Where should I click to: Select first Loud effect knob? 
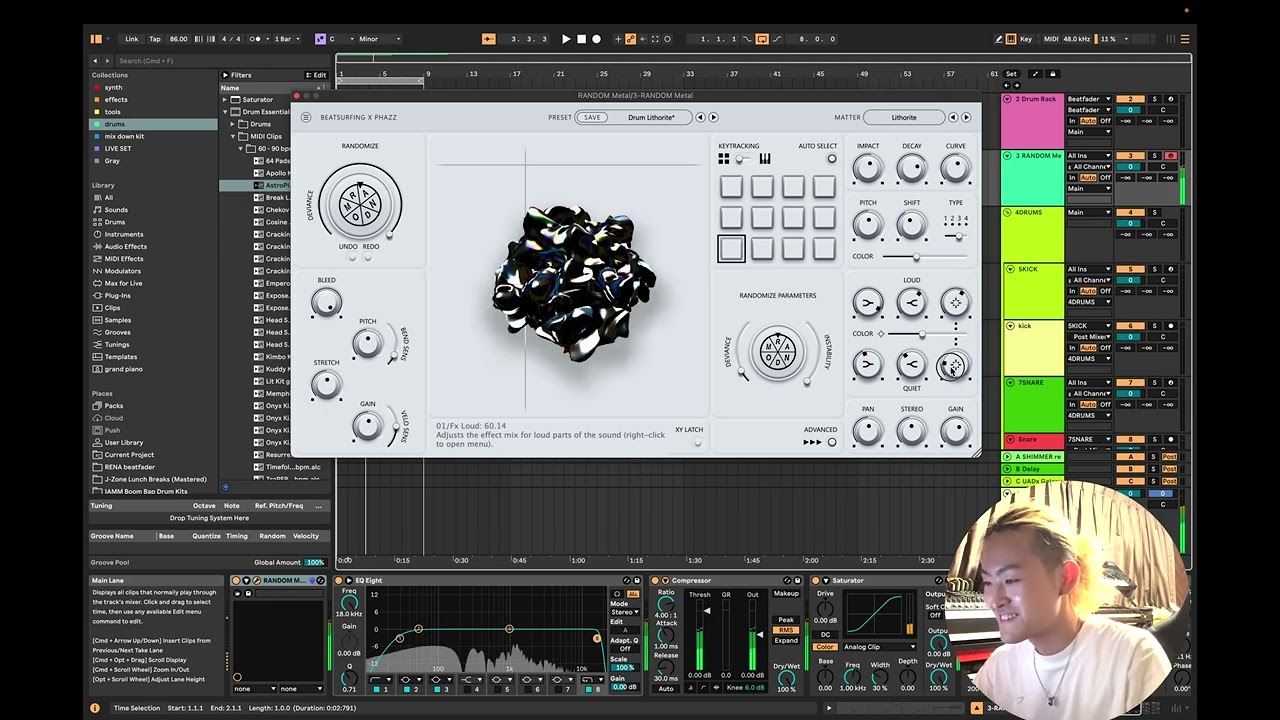point(867,302)
